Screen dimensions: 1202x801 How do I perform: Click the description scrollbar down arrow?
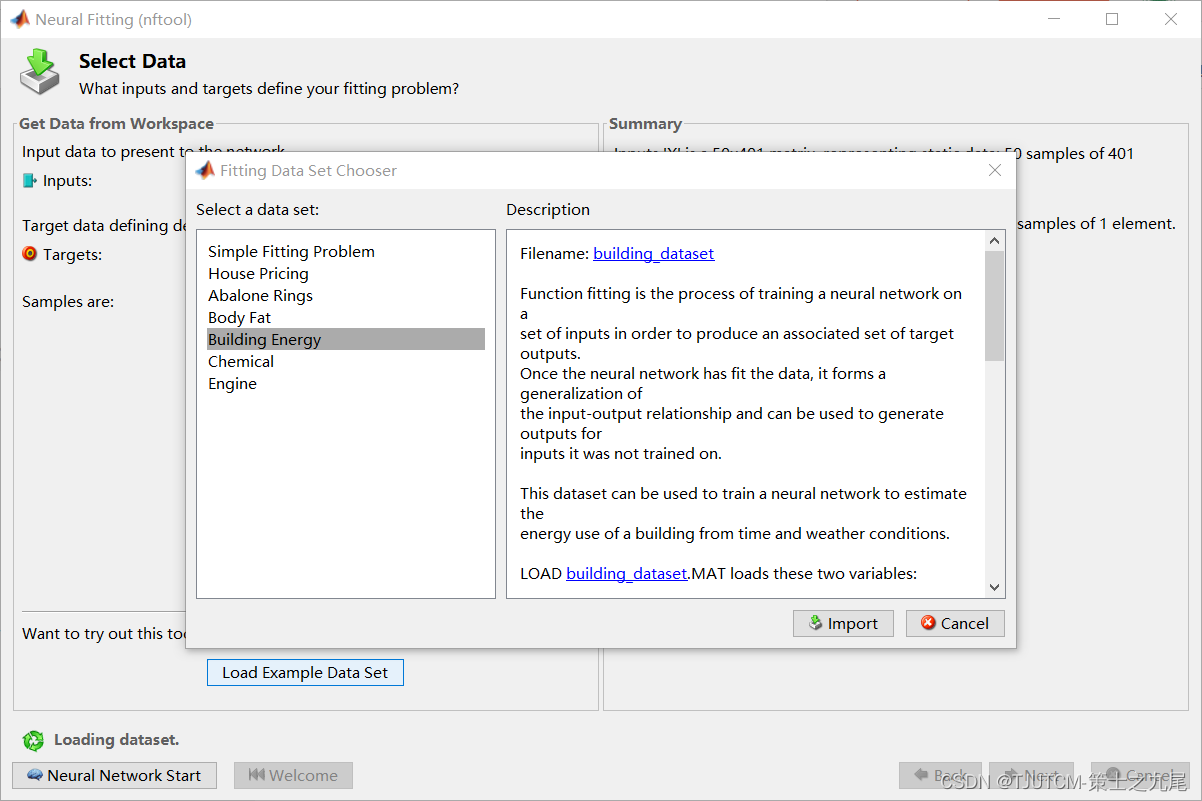point(994,588)
